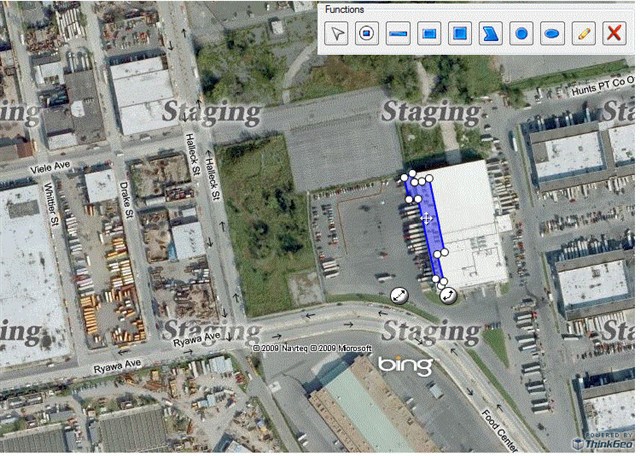The width and height of the screenshot is (640, 456).
Task: Click the resize handle with diagonal arrows
Action: click(399, 296)
